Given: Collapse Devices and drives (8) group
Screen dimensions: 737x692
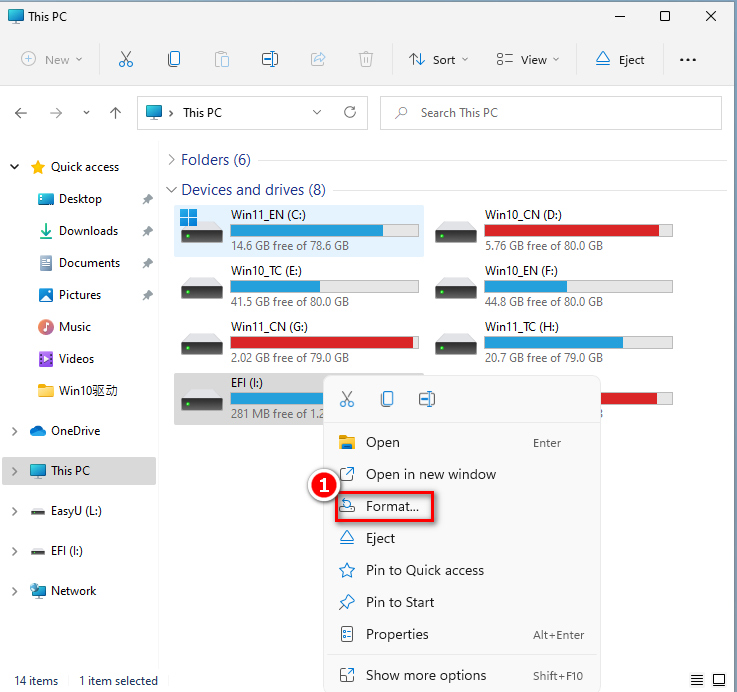Looking at the screenshot, I should [172, 190].
